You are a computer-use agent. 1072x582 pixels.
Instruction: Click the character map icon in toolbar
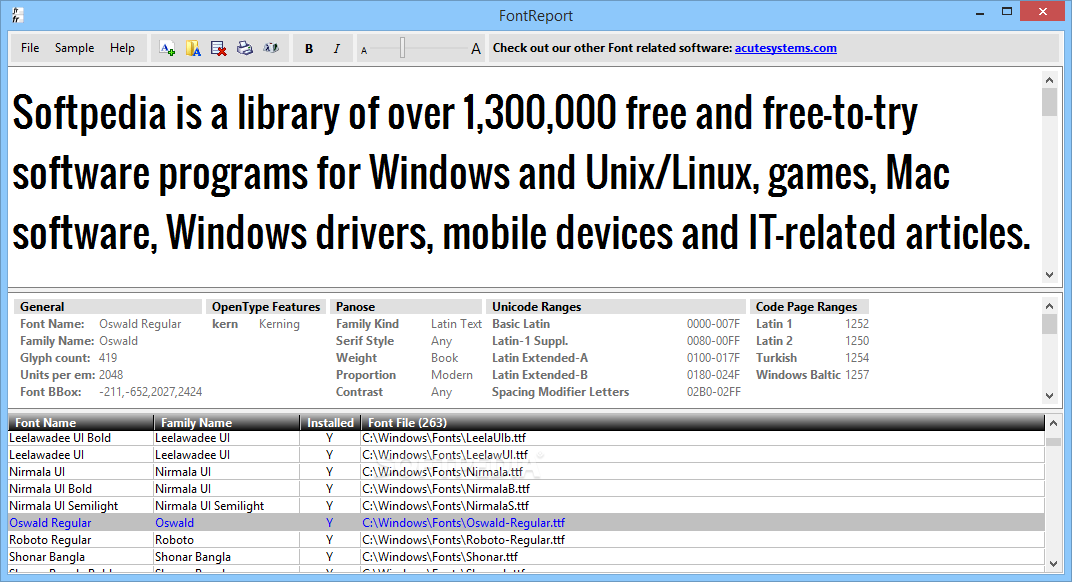(x=271, y=48)
